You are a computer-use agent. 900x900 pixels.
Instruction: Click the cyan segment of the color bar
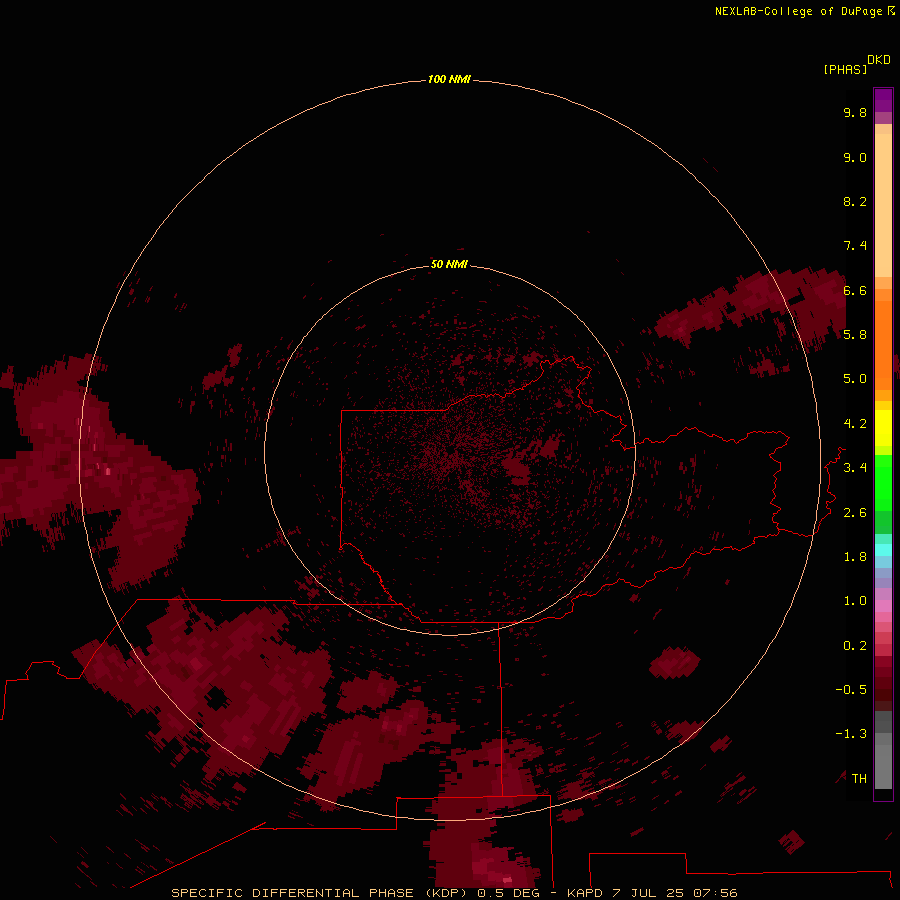[x=883, y=549]
